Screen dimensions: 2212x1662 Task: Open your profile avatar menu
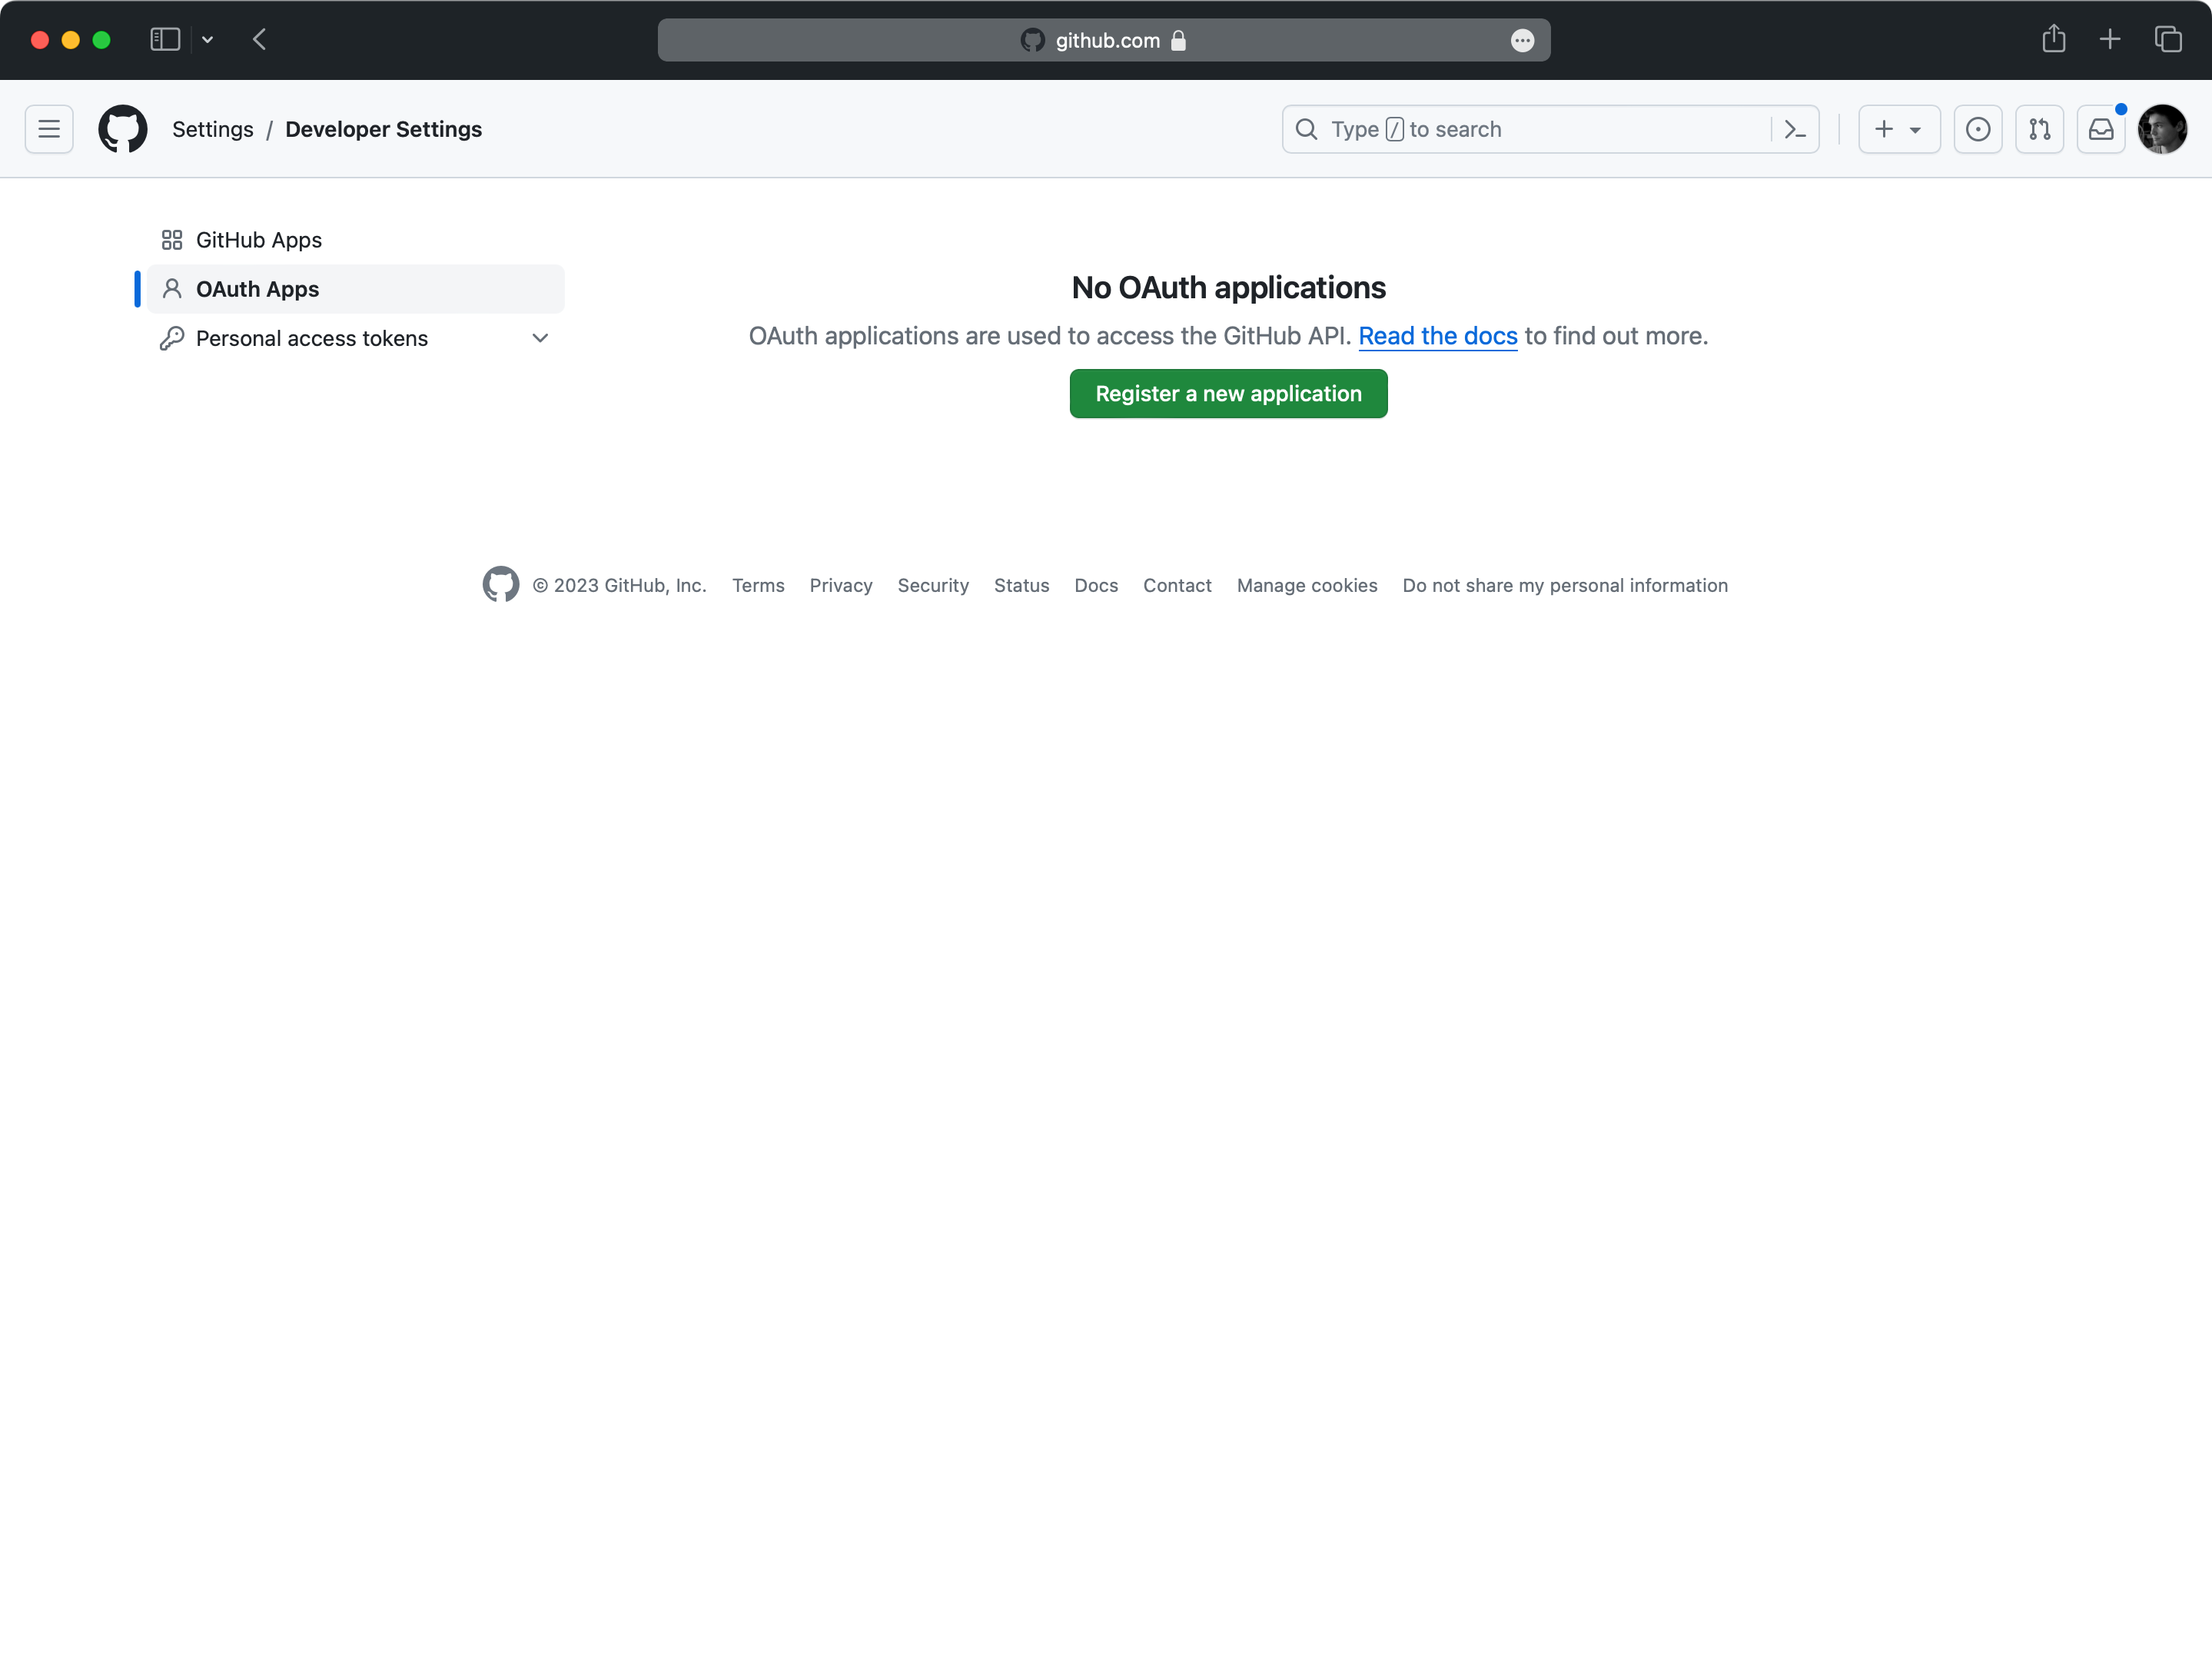click(2162, 129)
